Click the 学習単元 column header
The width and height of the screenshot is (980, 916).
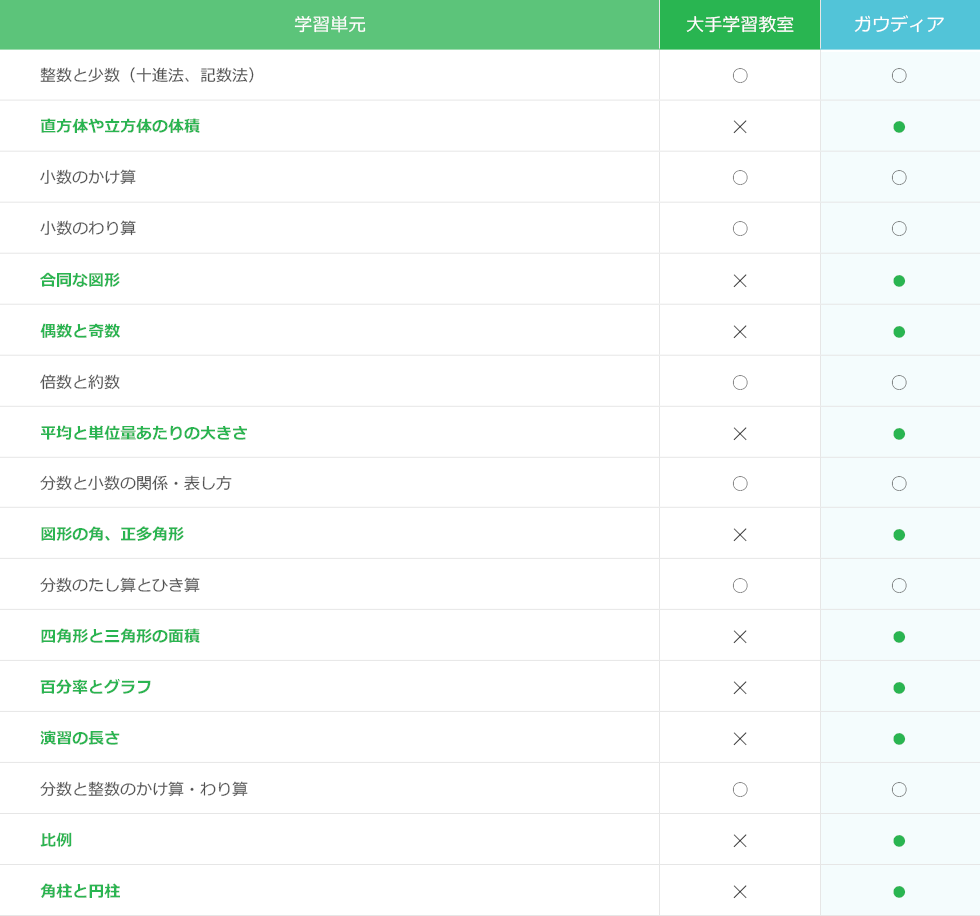click(330, 25)
